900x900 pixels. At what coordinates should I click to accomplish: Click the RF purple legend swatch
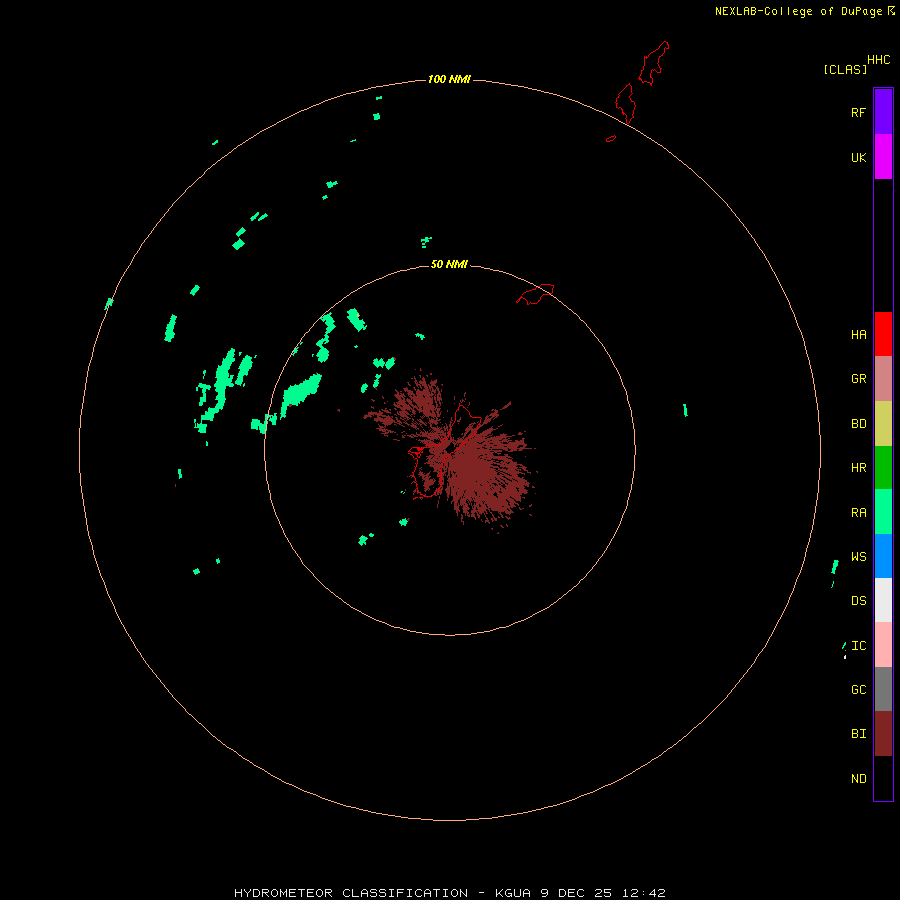[x=883, y=111]
